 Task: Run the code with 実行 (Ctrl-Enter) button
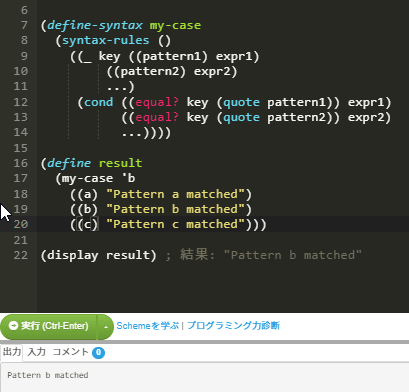pos(49,326)
